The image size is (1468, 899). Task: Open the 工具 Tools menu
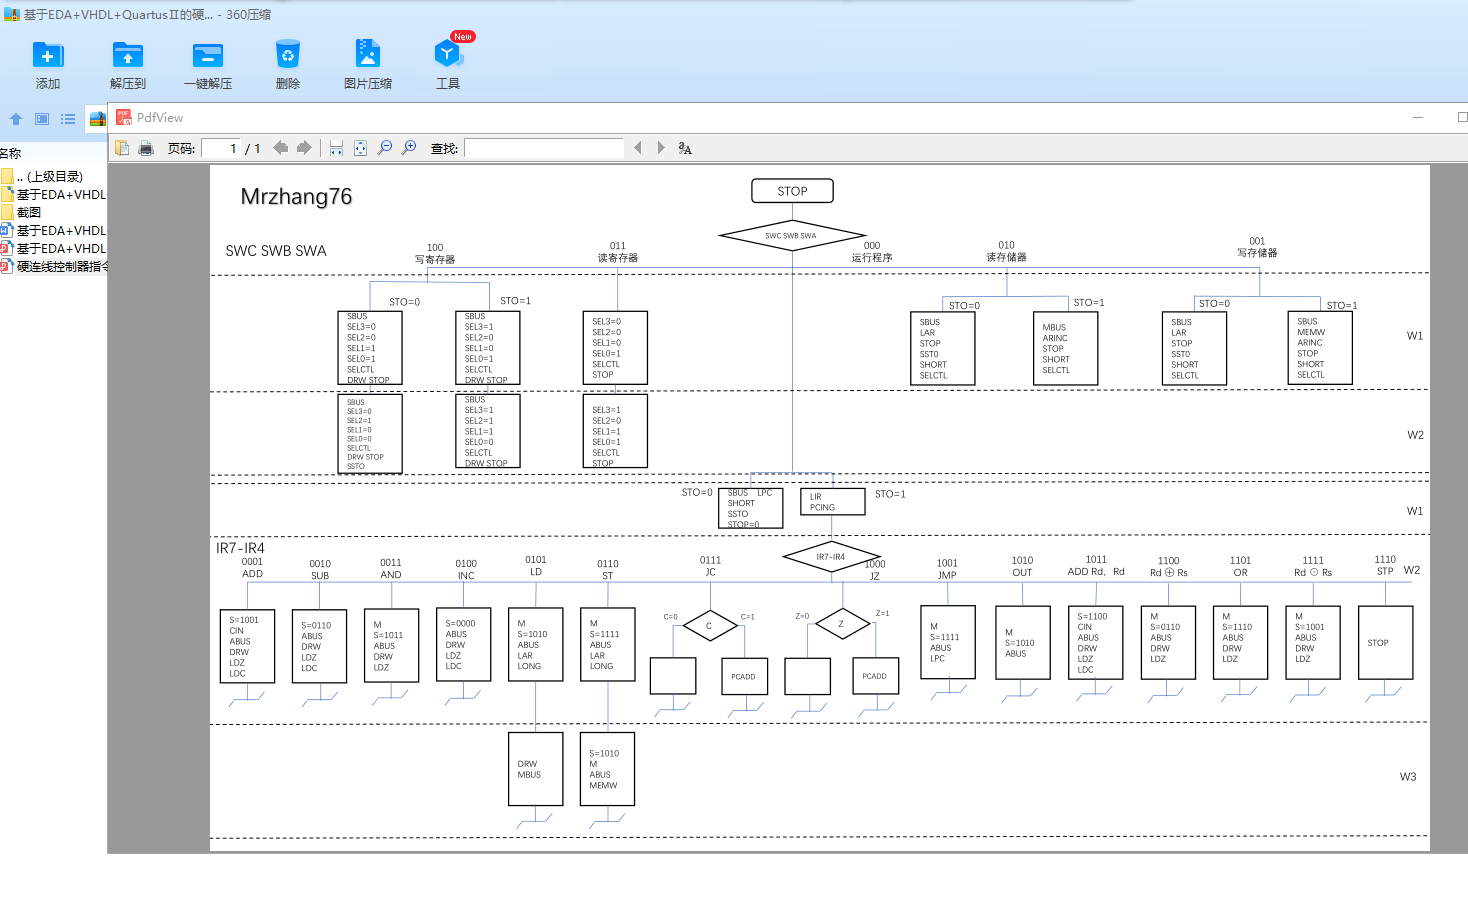[x=448, y=60]
